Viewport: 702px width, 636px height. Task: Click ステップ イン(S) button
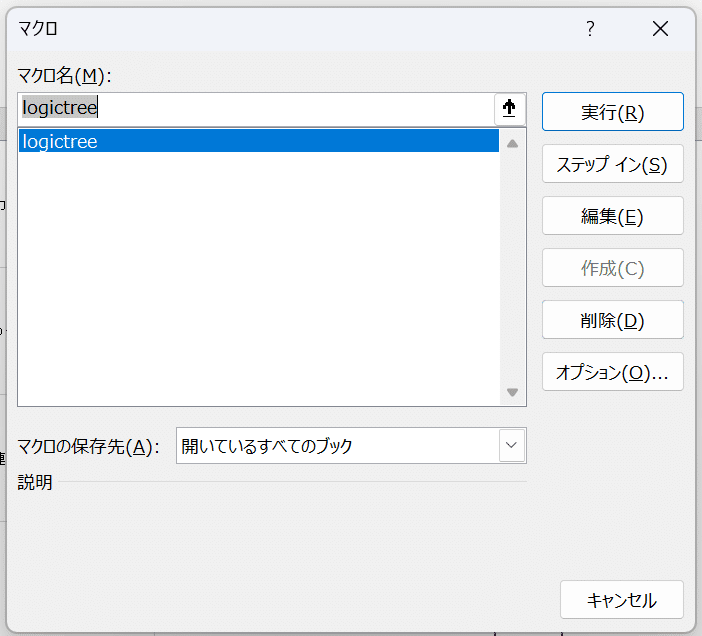coord(612,164)
